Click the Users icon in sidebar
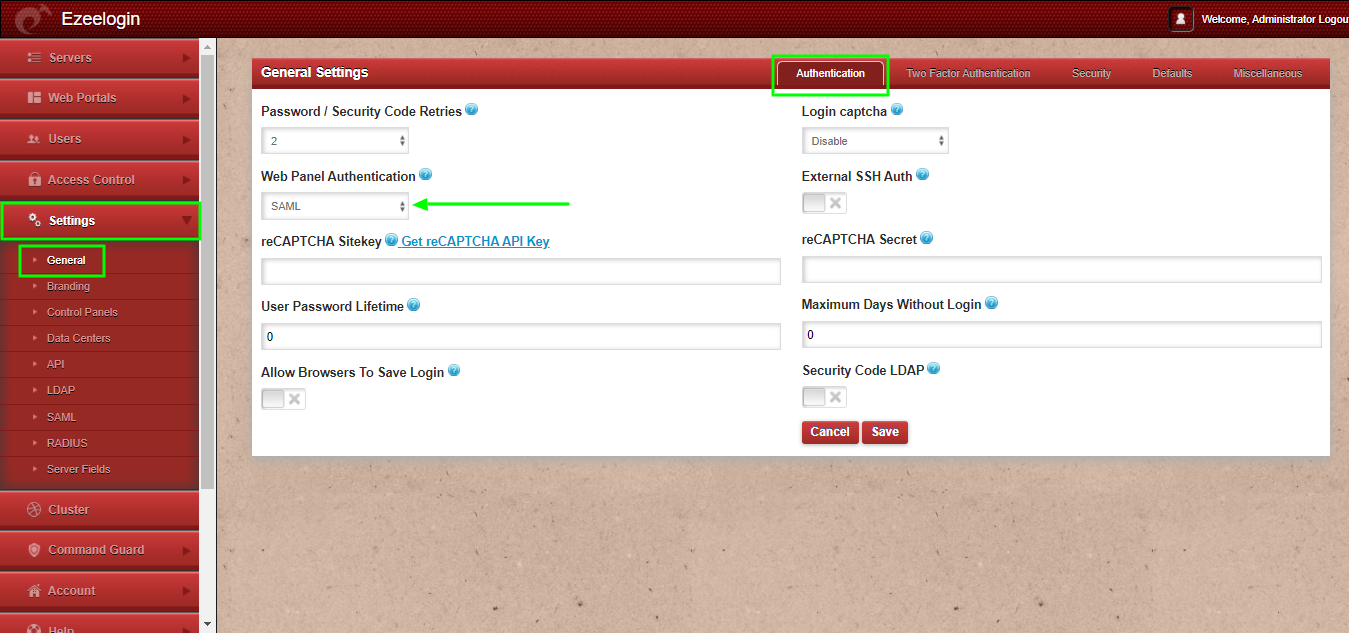Screen dimensions: 1349x633 (34, 139)
